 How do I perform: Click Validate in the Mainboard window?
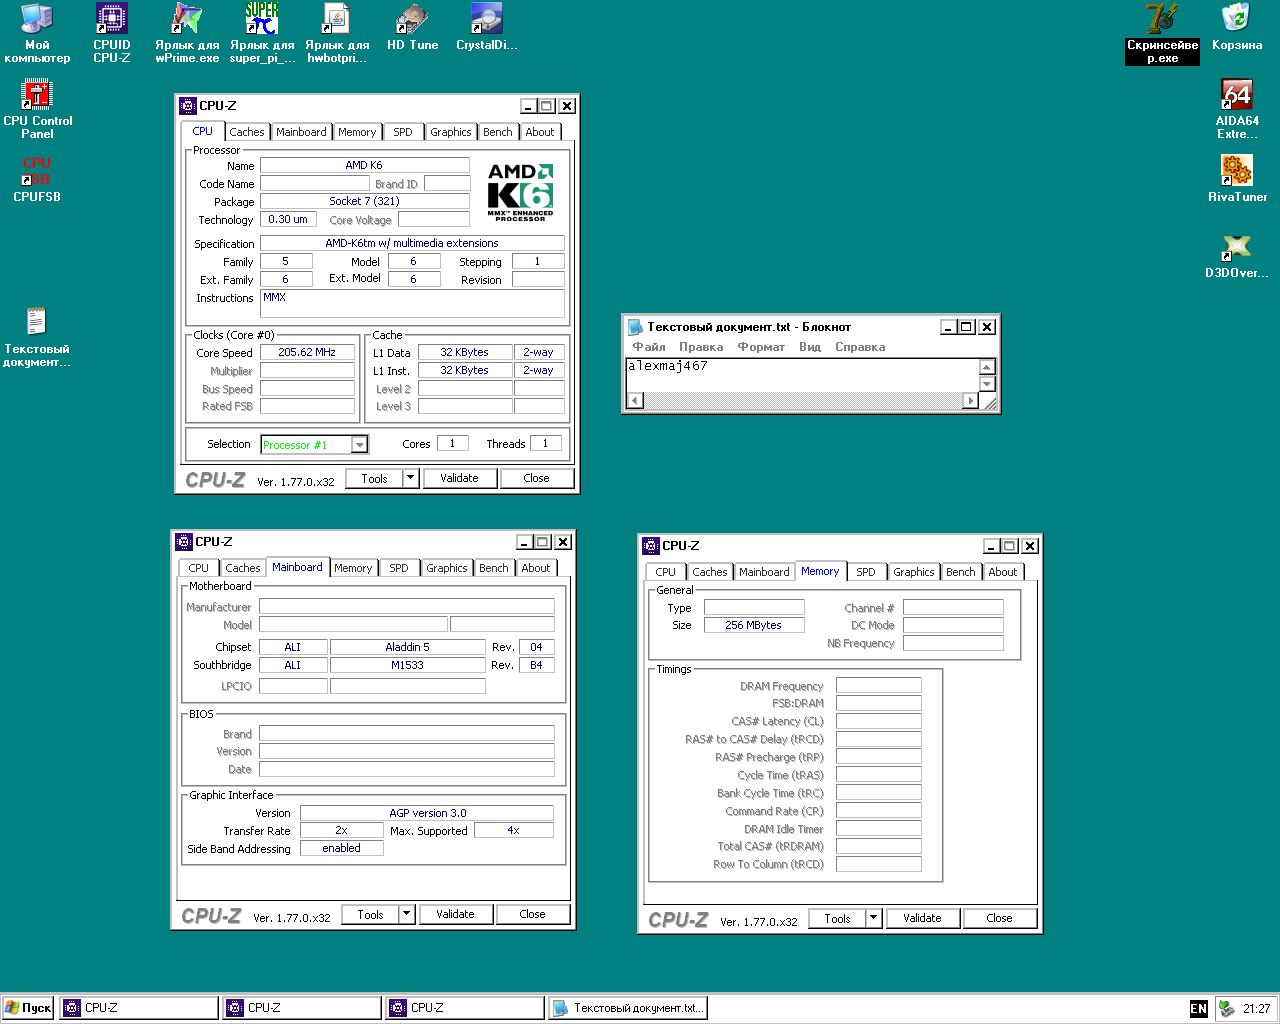(455, 914)
